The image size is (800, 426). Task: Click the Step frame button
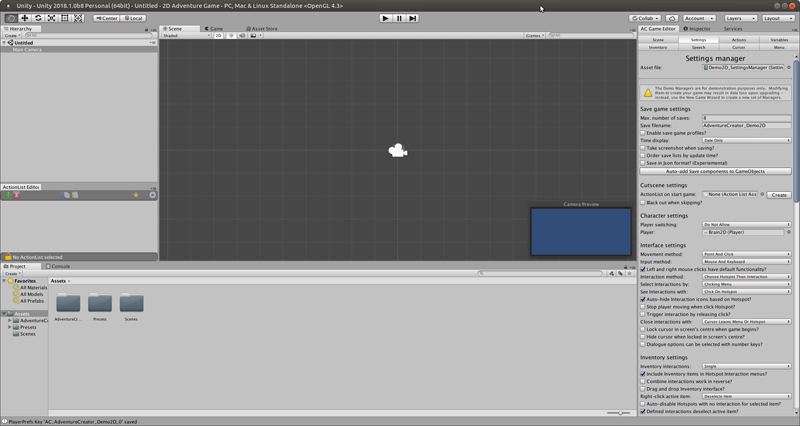point(413,18)
